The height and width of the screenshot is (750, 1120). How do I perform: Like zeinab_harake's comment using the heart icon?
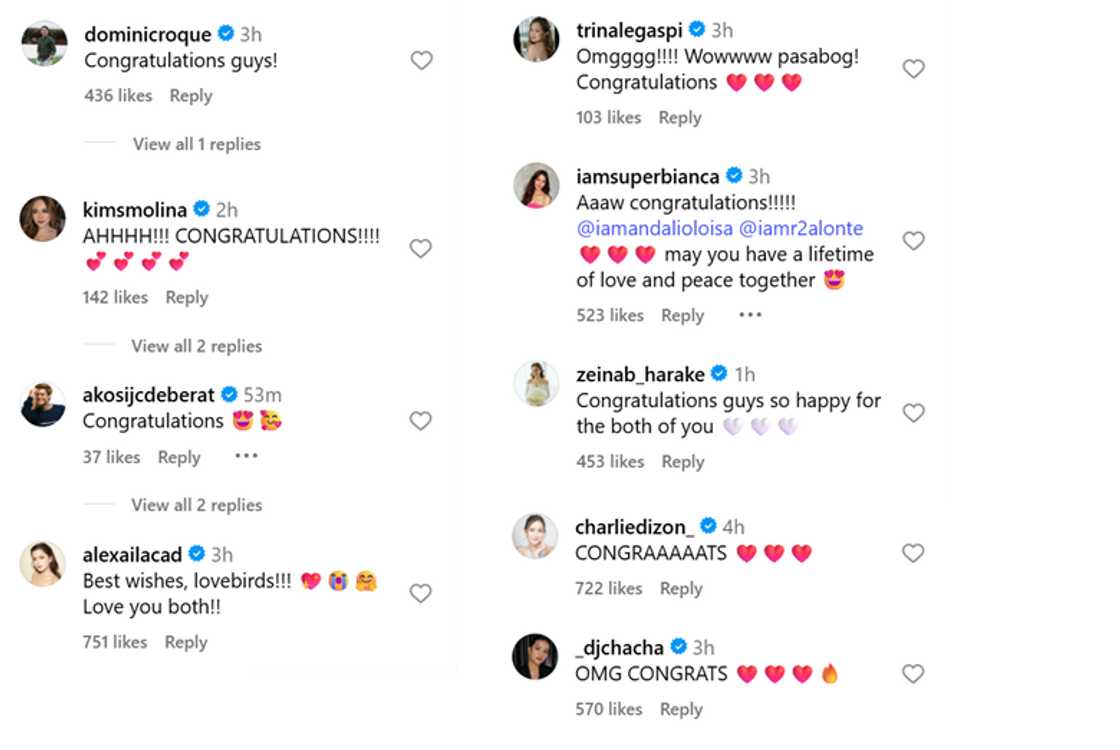point(913,412)
